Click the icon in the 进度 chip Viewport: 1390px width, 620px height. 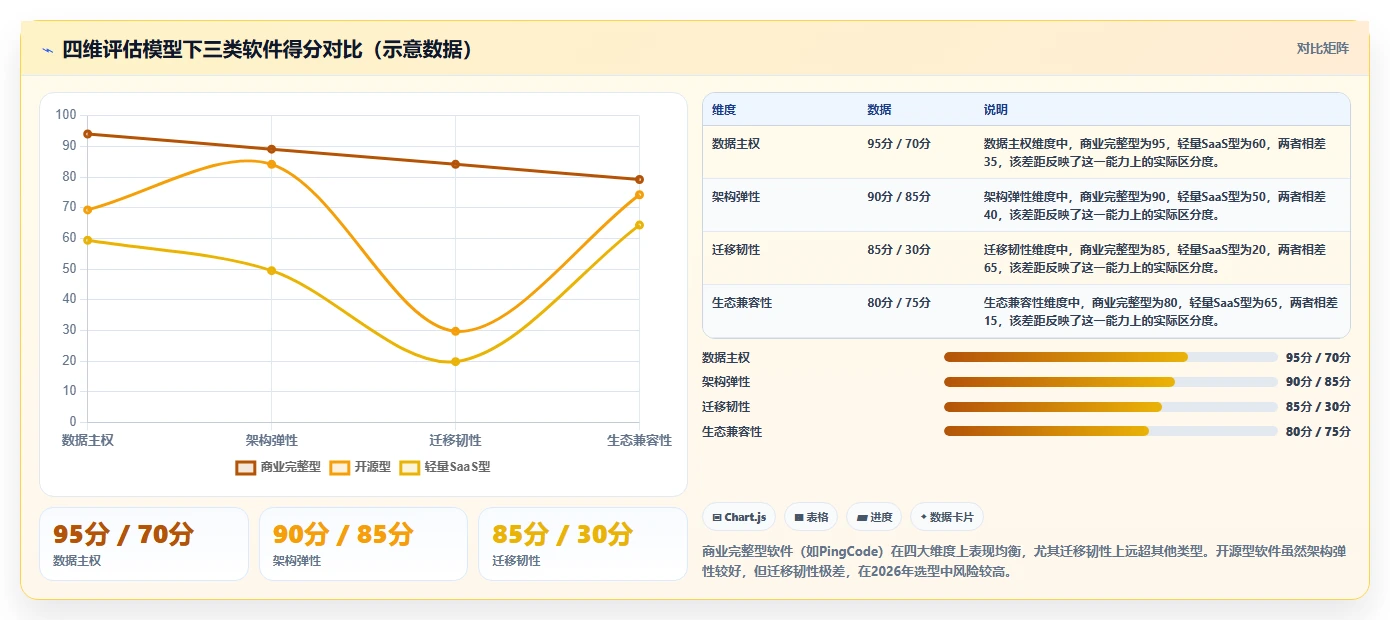pos(861,517)
